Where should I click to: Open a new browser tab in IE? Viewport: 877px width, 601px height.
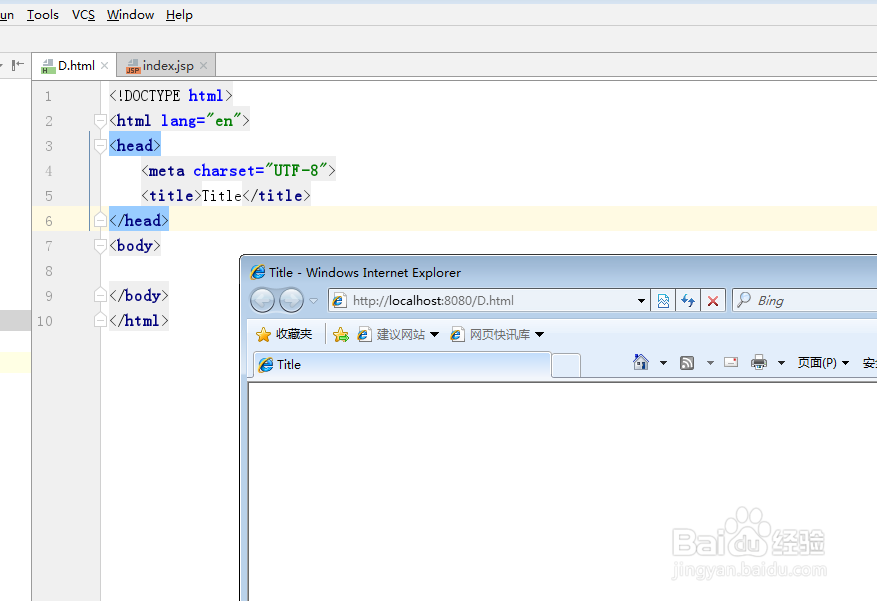[565, 366]
